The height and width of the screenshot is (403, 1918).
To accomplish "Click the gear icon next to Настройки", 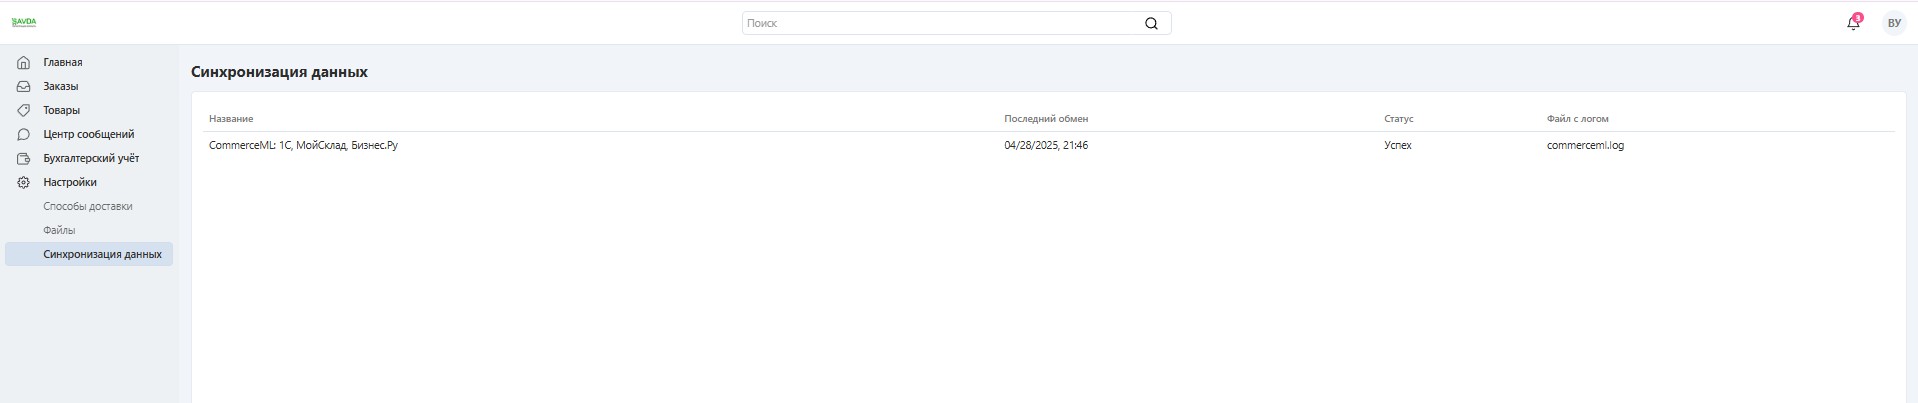I will [24, 182].
